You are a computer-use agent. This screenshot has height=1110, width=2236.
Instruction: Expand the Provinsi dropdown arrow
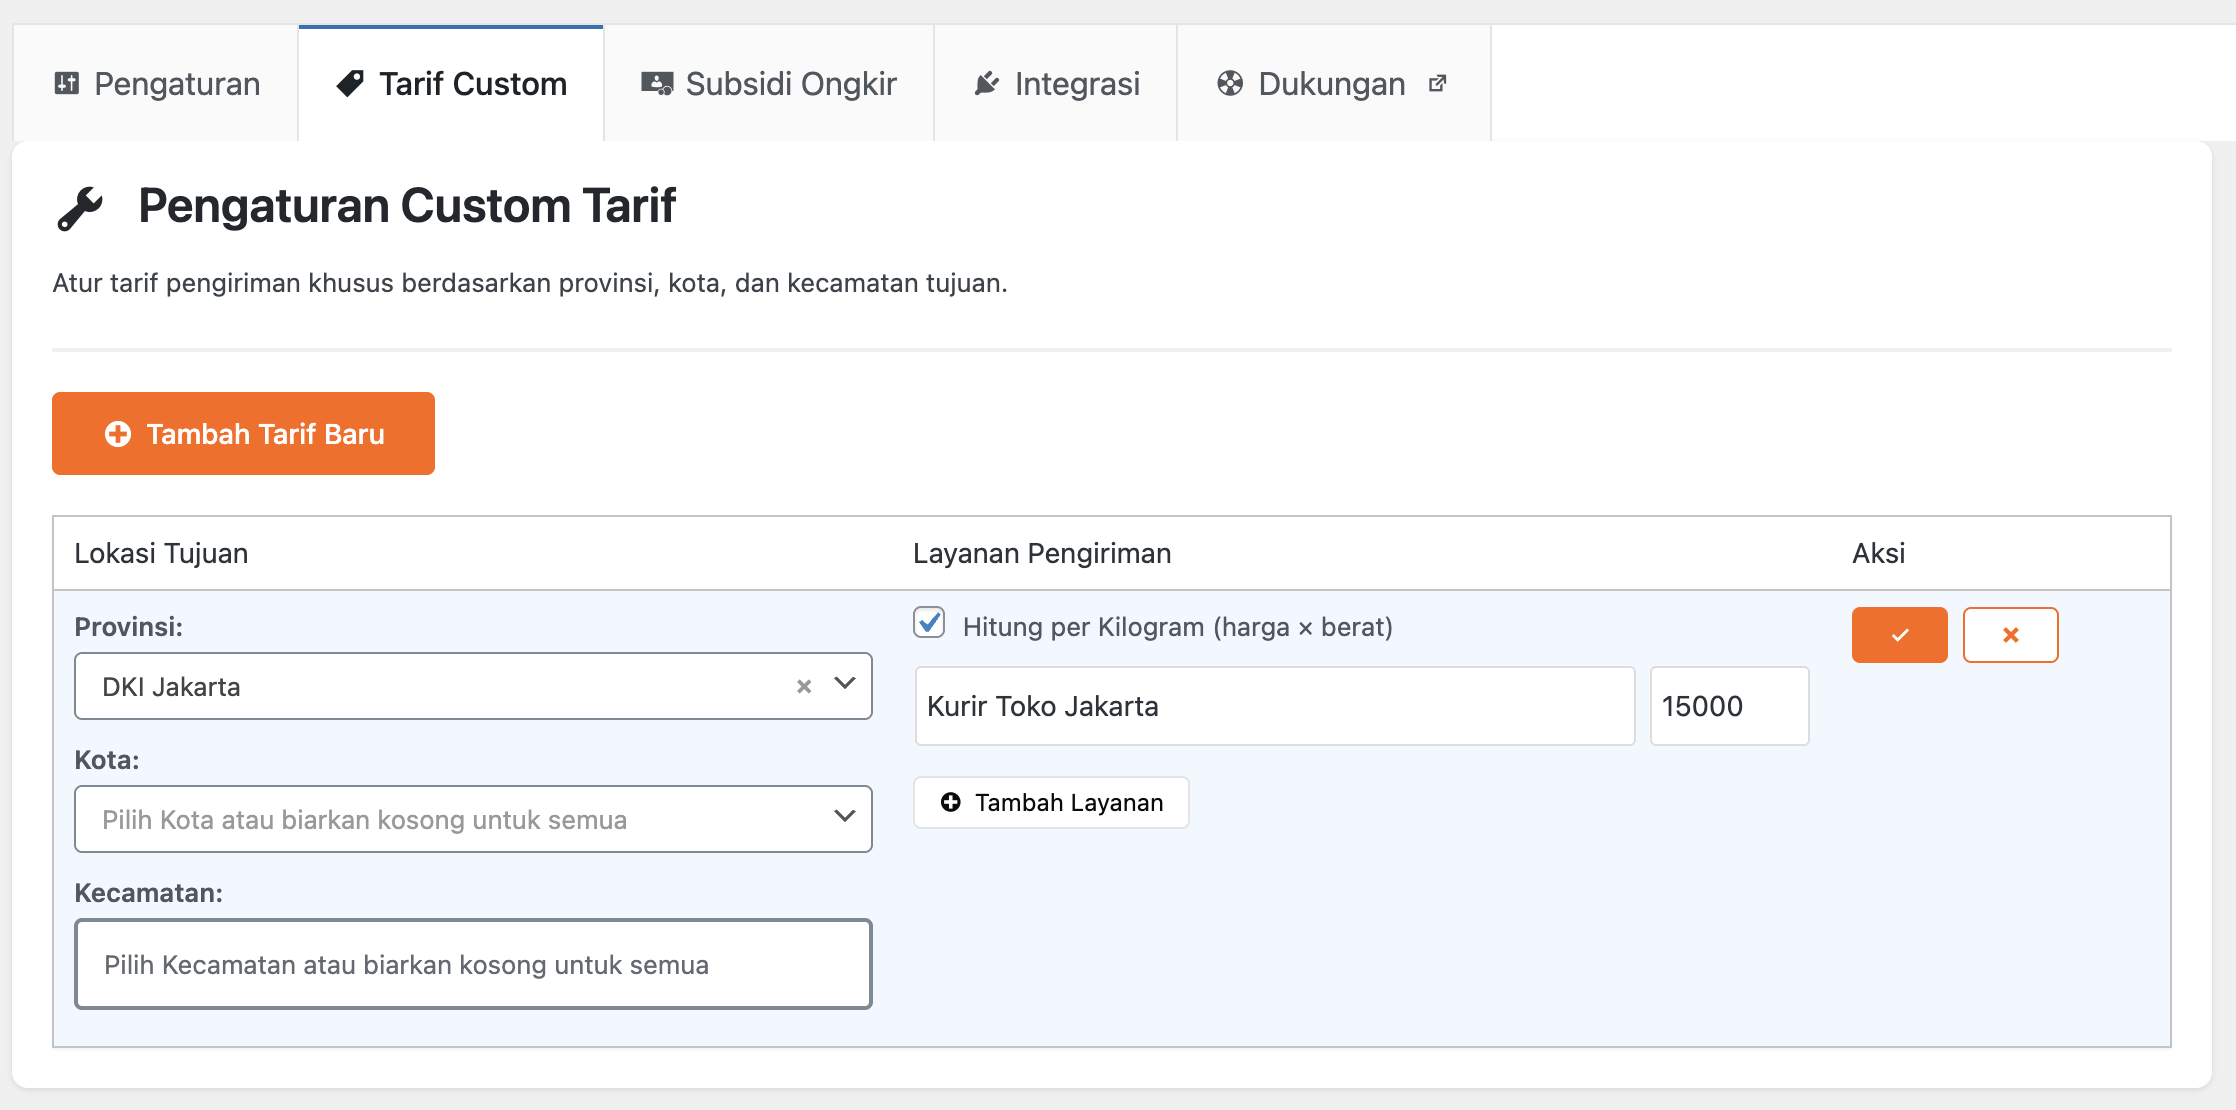(x=845, y=684)
